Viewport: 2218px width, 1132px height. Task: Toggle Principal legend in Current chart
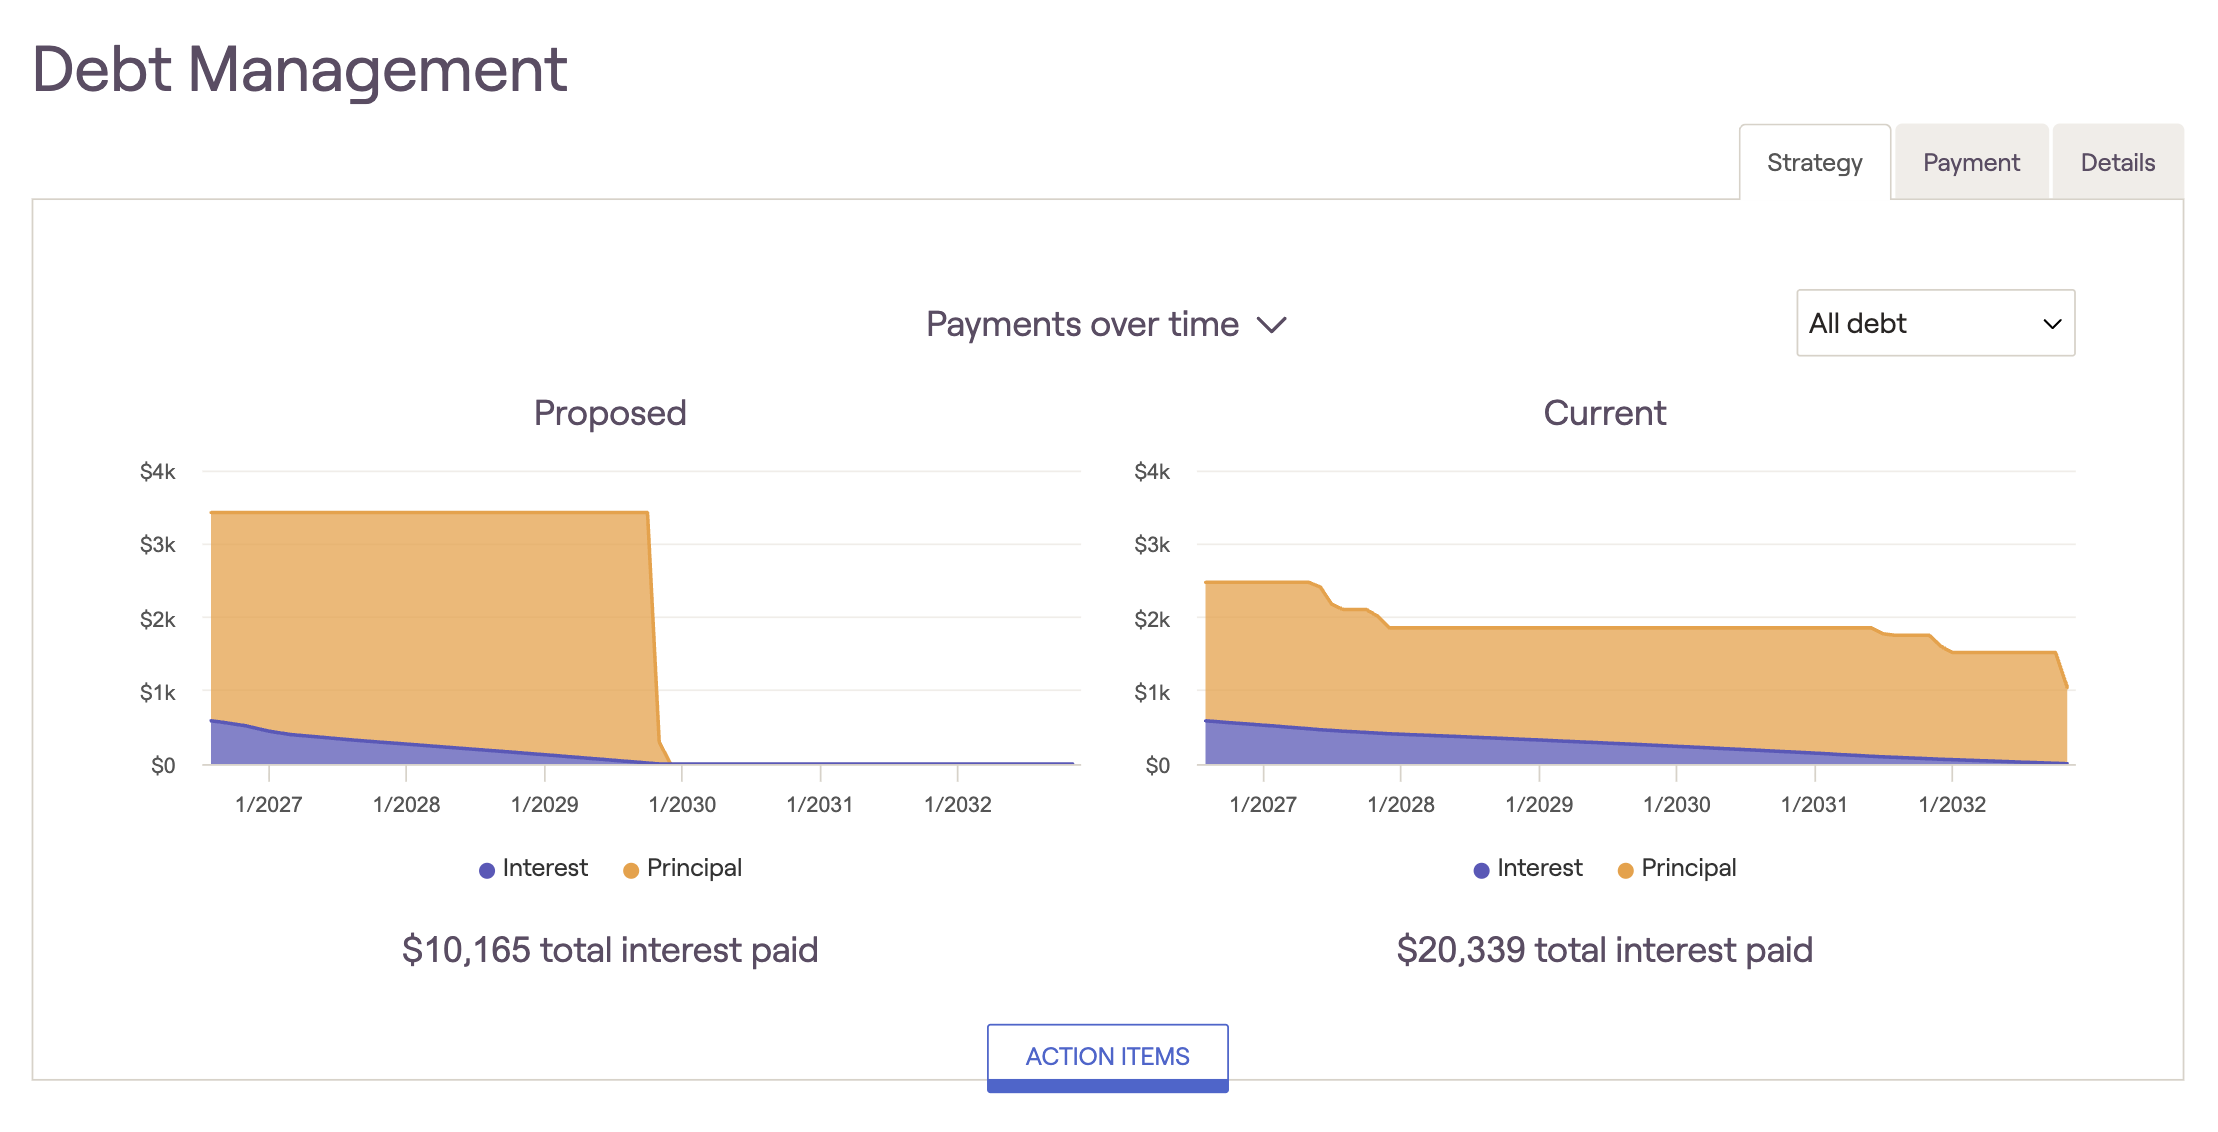(x=1677, y=868)
